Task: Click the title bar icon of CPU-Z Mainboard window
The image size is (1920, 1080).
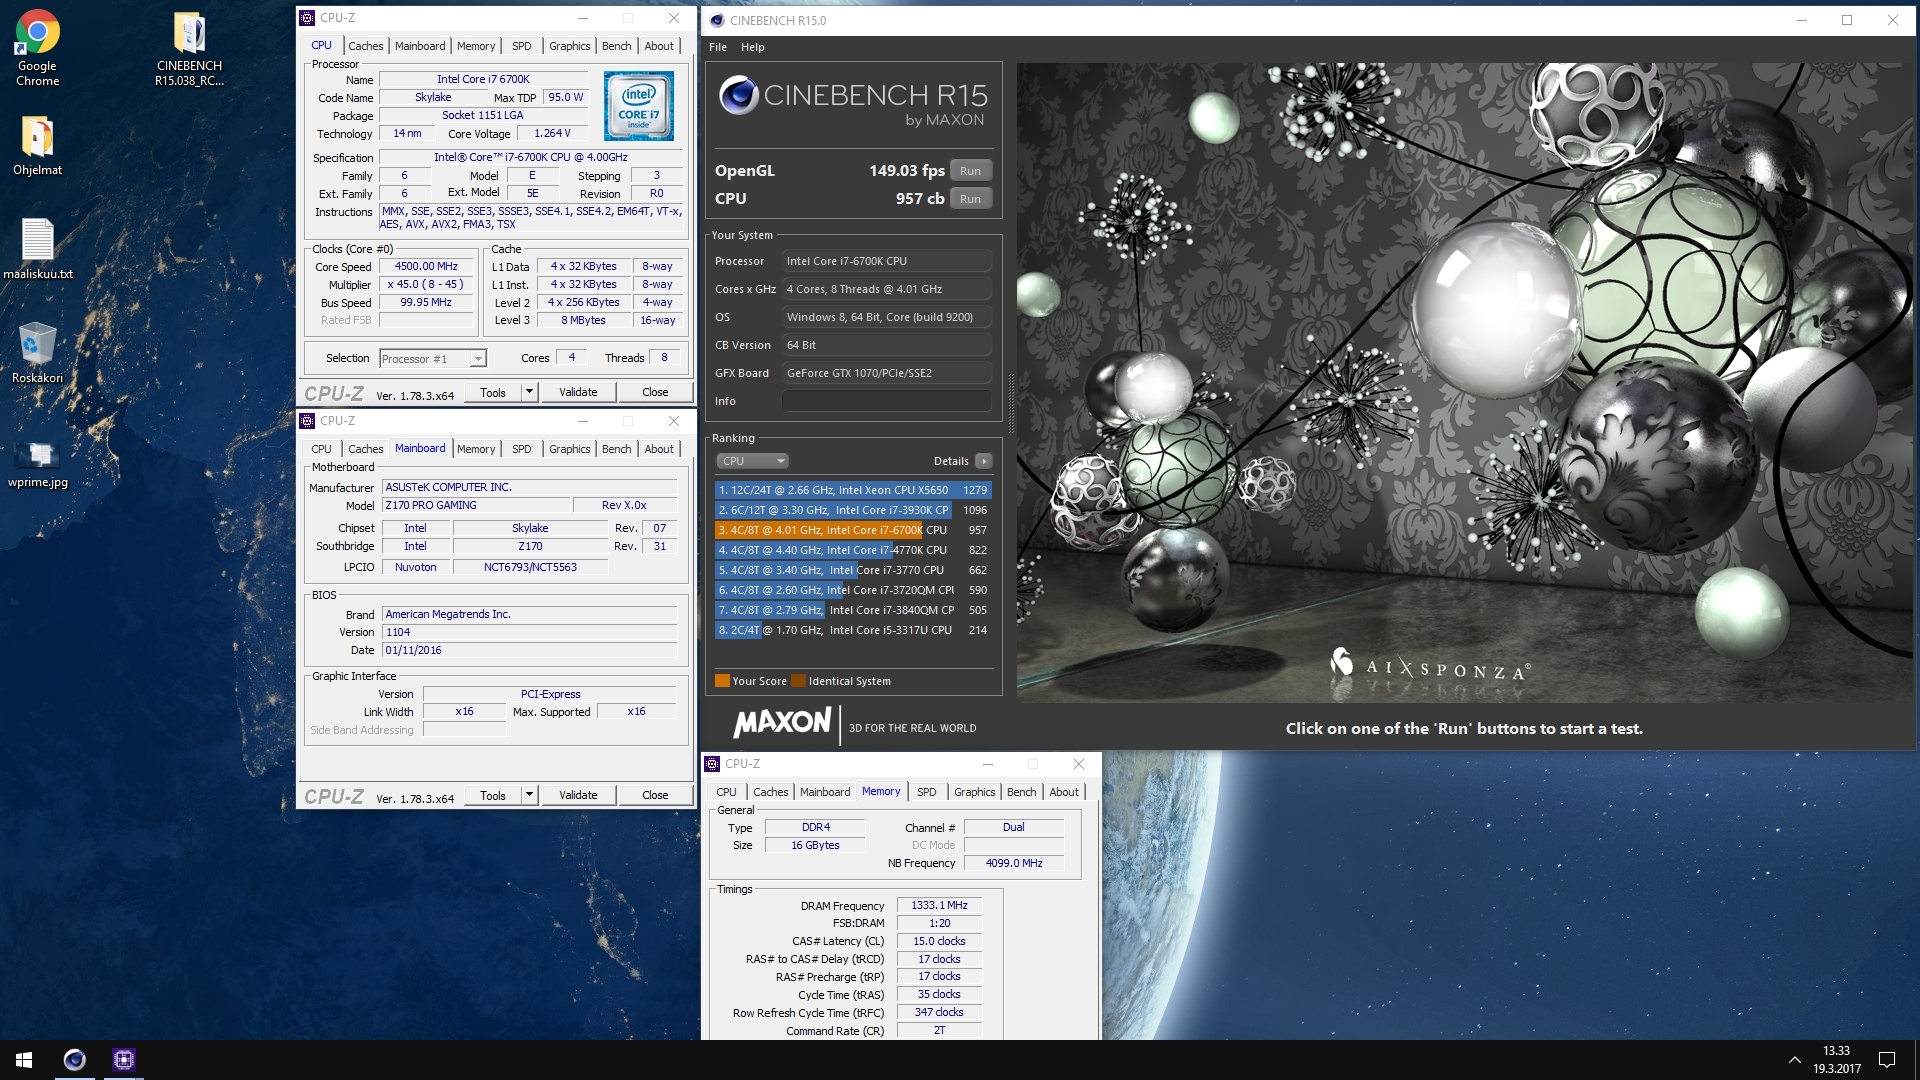Action: click(x=307, y=421)
